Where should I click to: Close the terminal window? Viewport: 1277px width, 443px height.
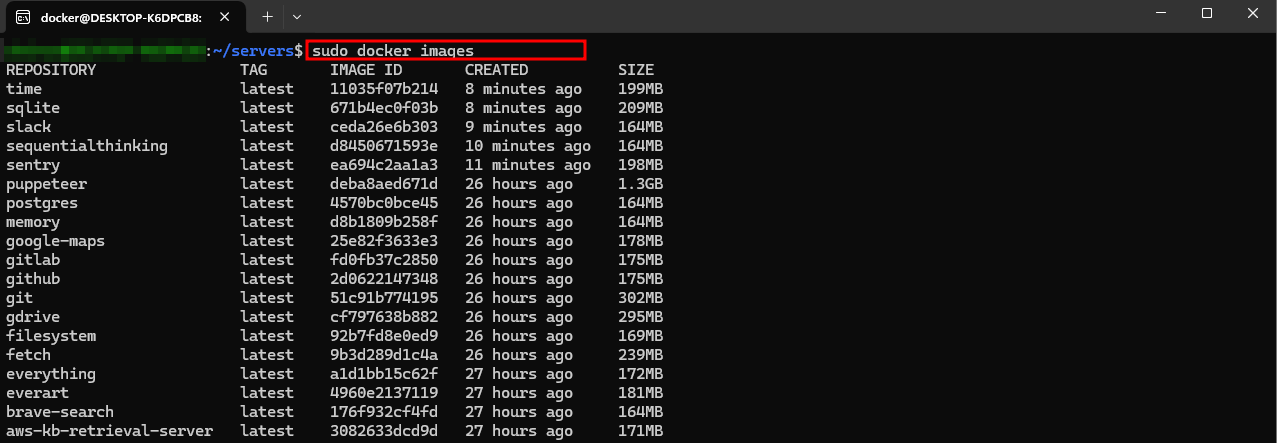click(1252, 14)
